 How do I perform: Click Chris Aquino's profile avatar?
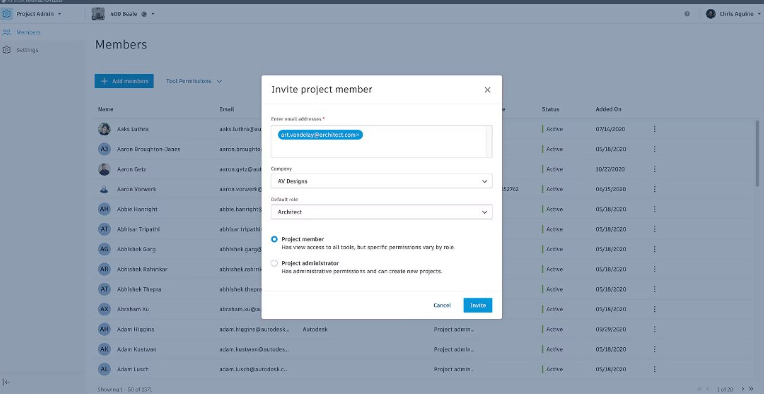pos(710,14)
